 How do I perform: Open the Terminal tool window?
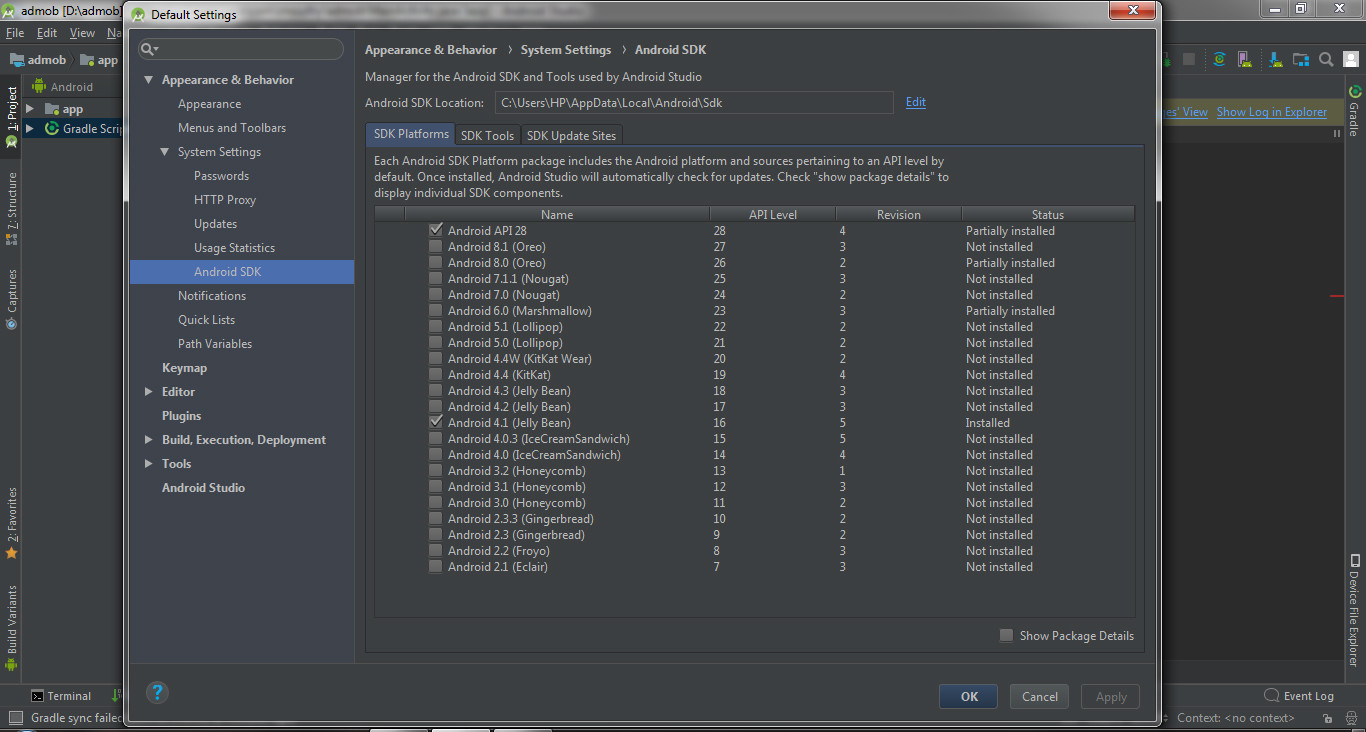pos(61,696)
